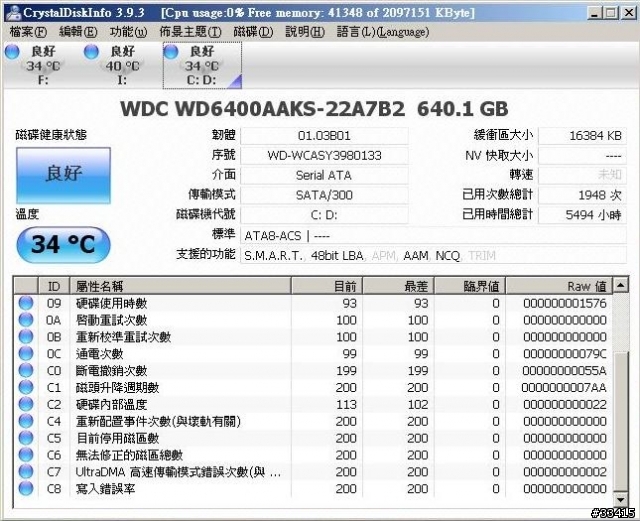Click the 最差 column header
This screenshot has width=640, height=521.
click(398, 286)
